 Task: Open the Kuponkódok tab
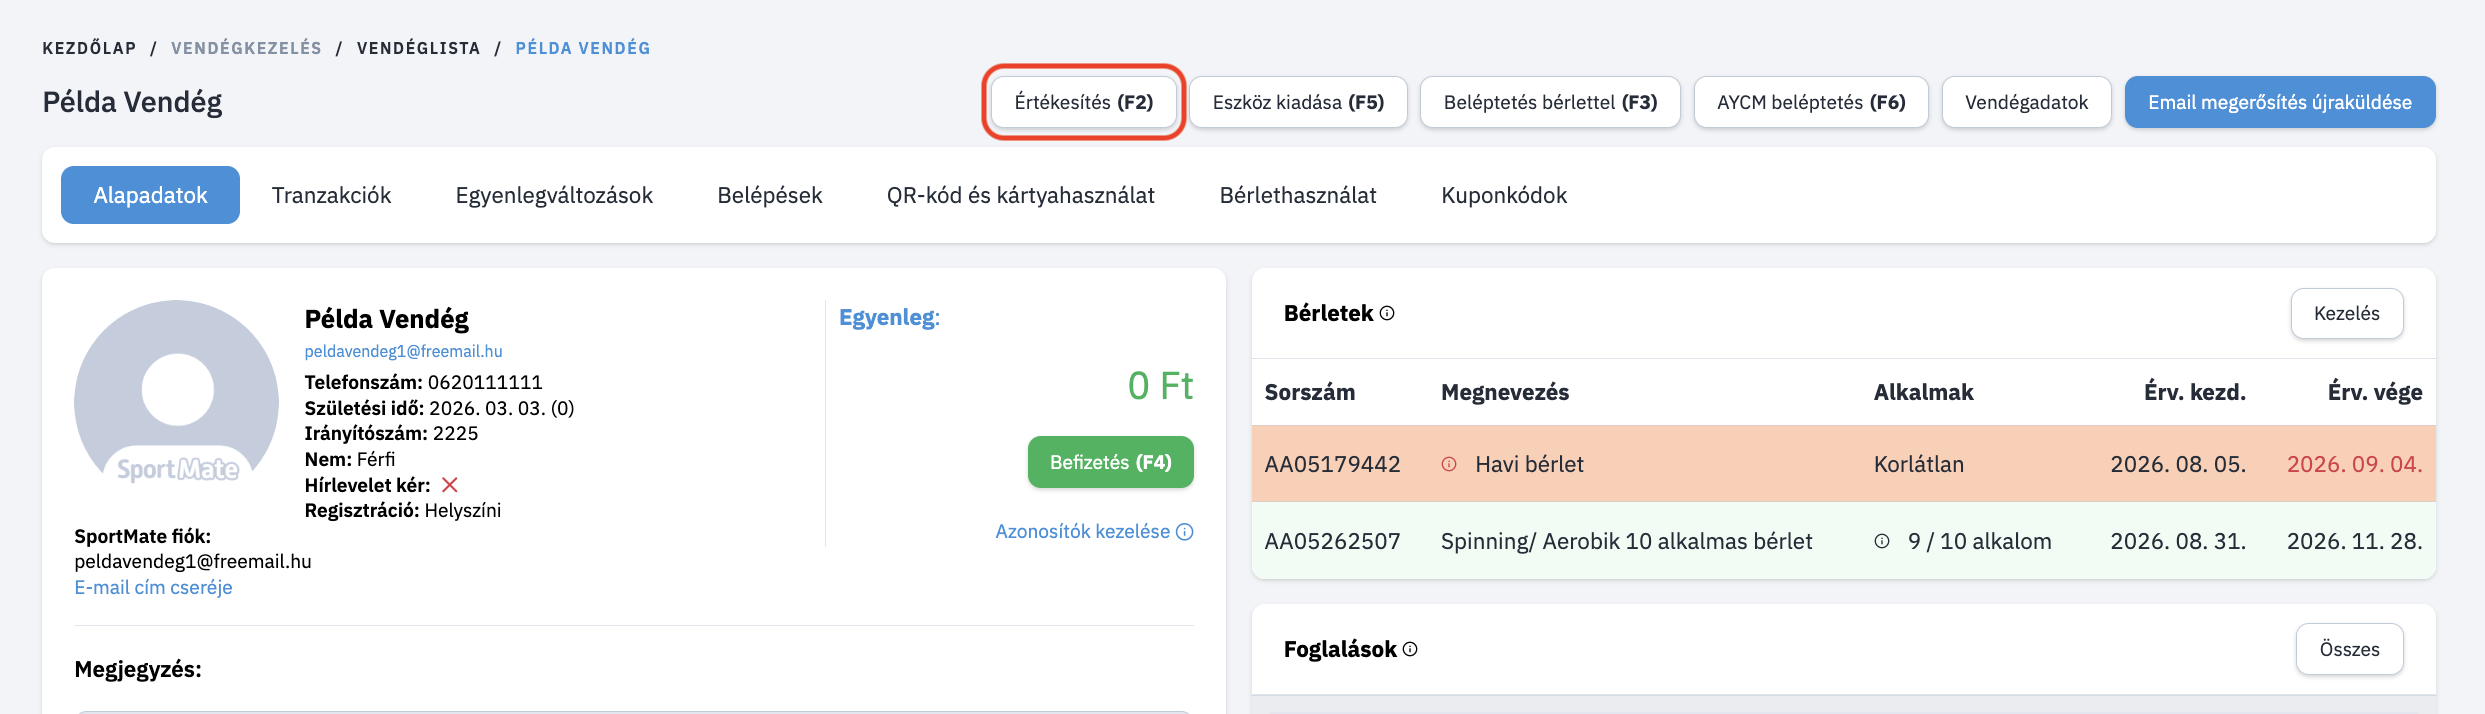pyautogui.click(x=1504, y=195)
